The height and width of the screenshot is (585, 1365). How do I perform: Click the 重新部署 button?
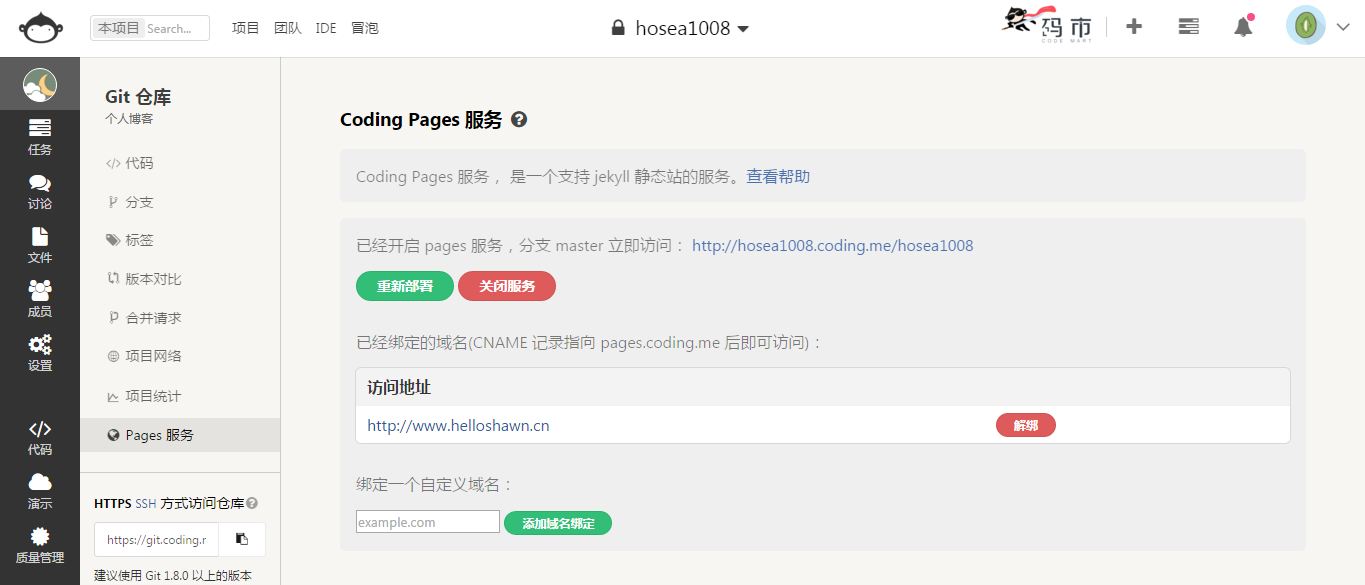coord(405,286)
